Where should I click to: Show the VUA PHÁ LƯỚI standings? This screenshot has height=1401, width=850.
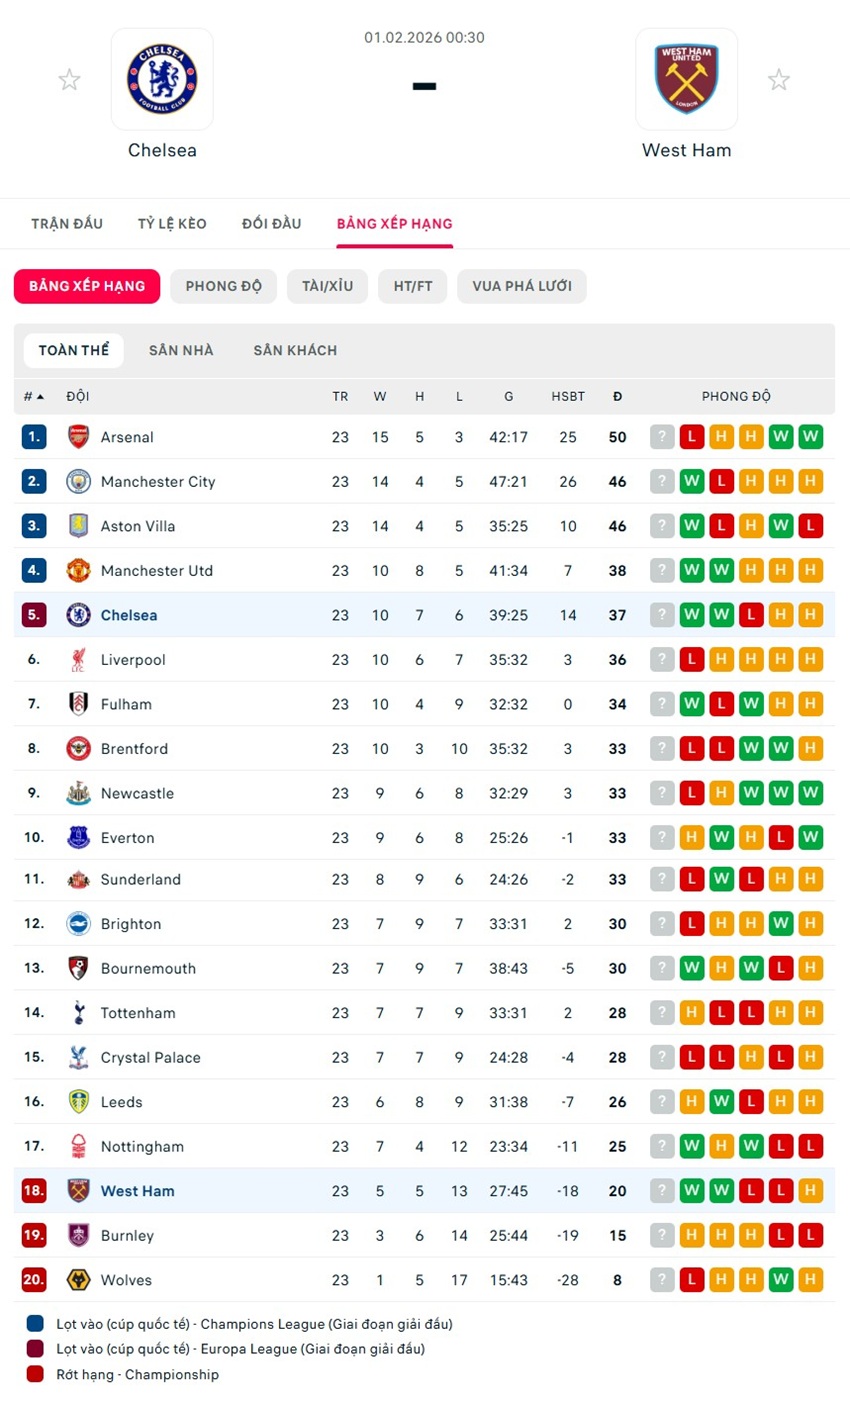(521, 286)
